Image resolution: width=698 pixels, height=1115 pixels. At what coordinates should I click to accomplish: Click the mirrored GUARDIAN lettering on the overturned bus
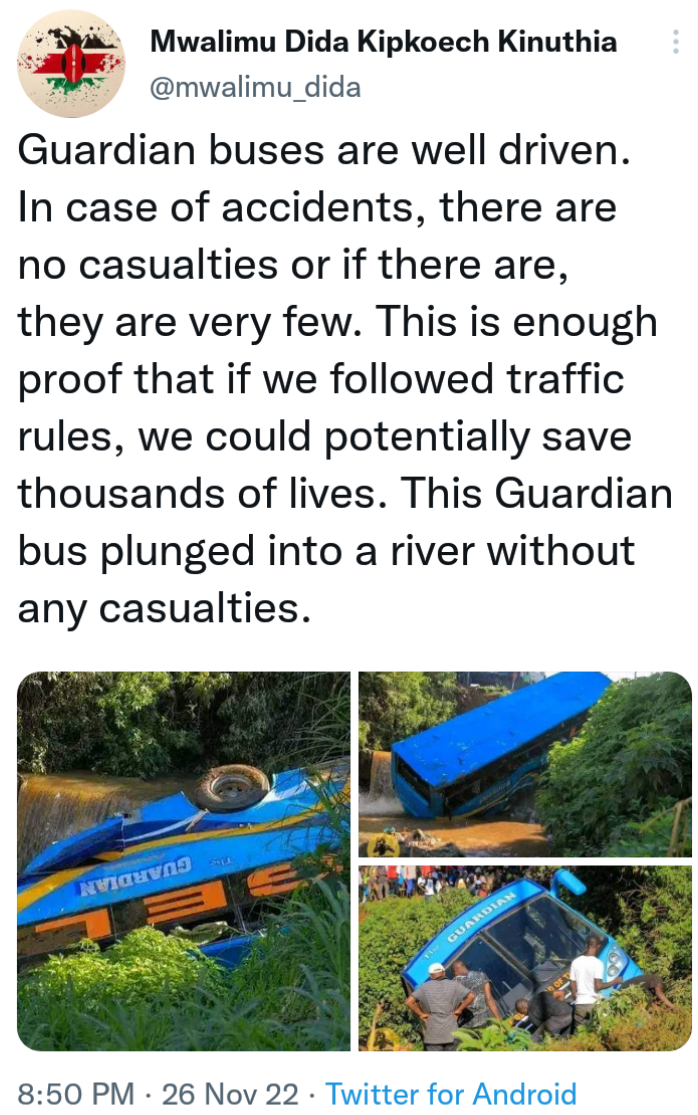(134, 875)
